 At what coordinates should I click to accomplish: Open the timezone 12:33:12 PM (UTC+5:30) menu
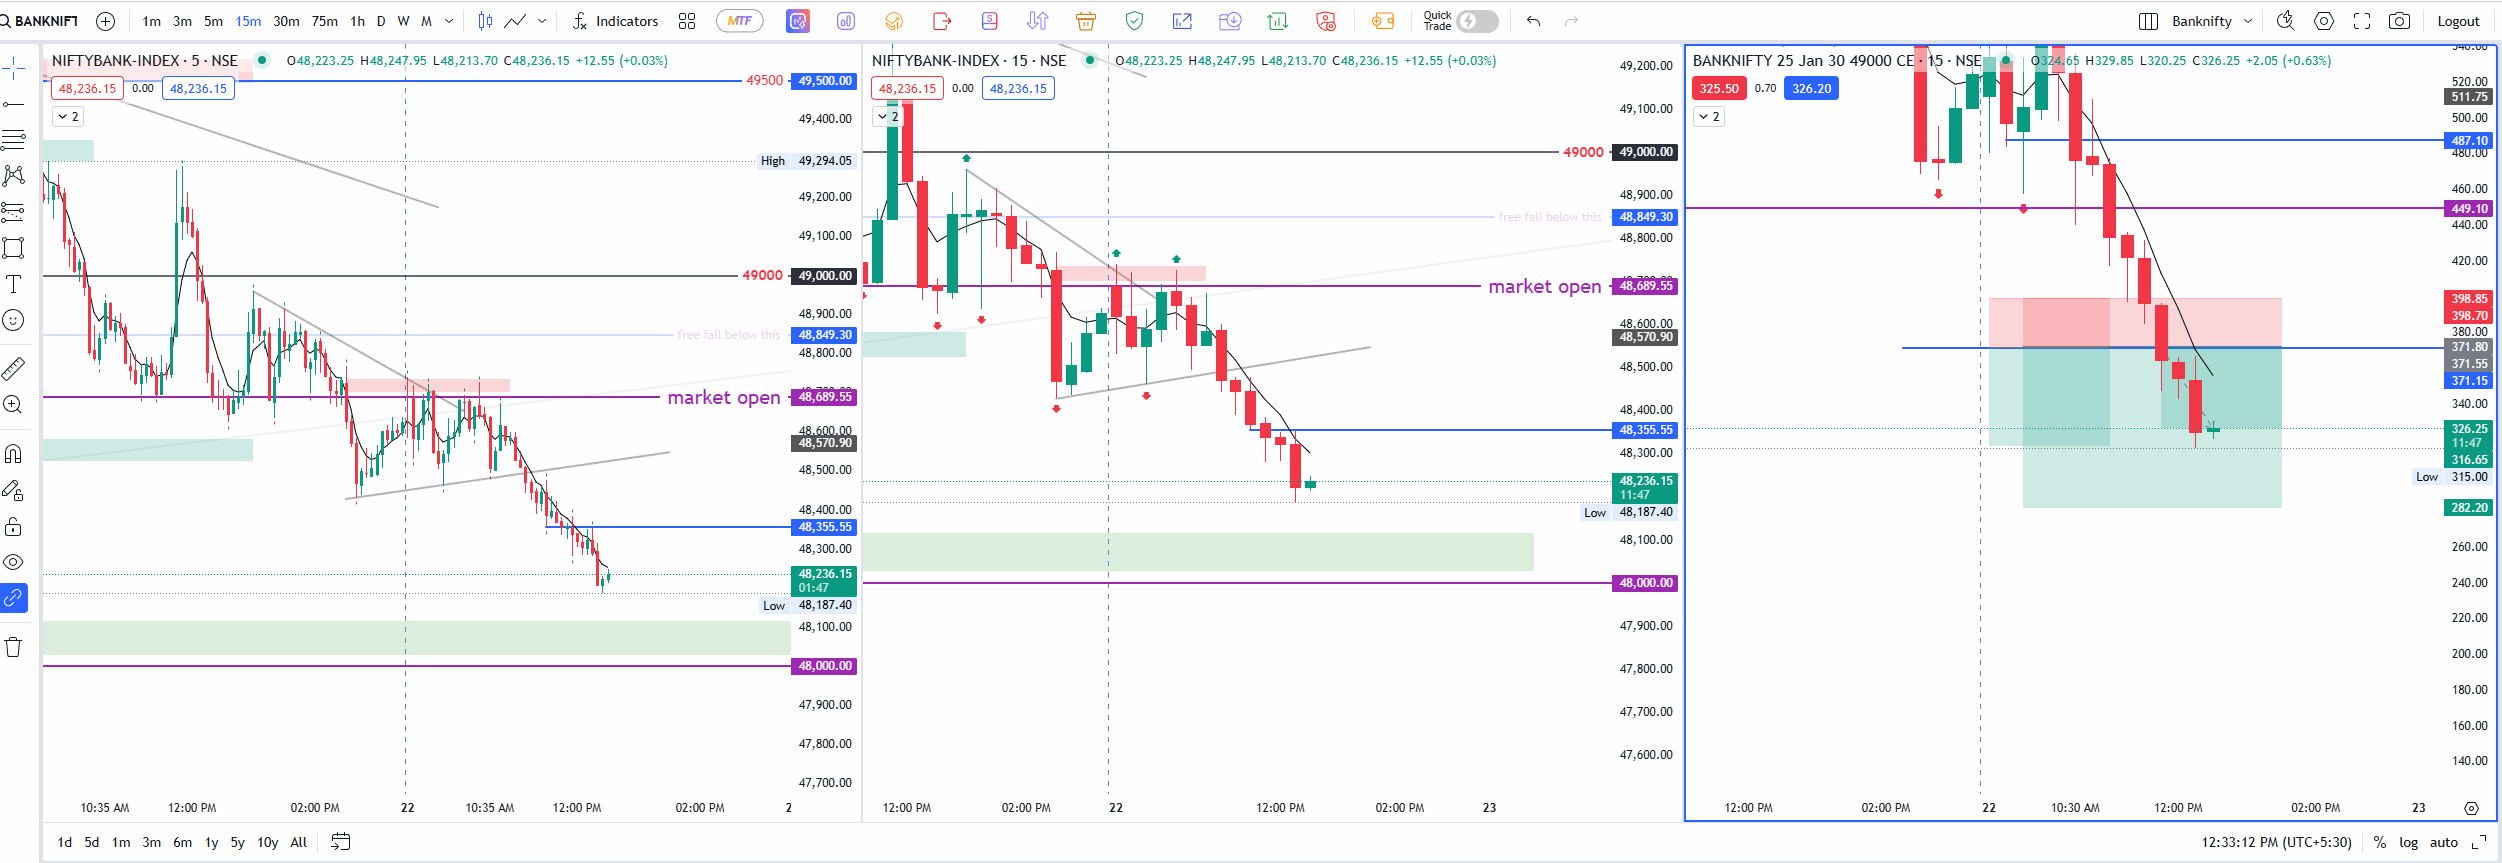coord(2276,842)
